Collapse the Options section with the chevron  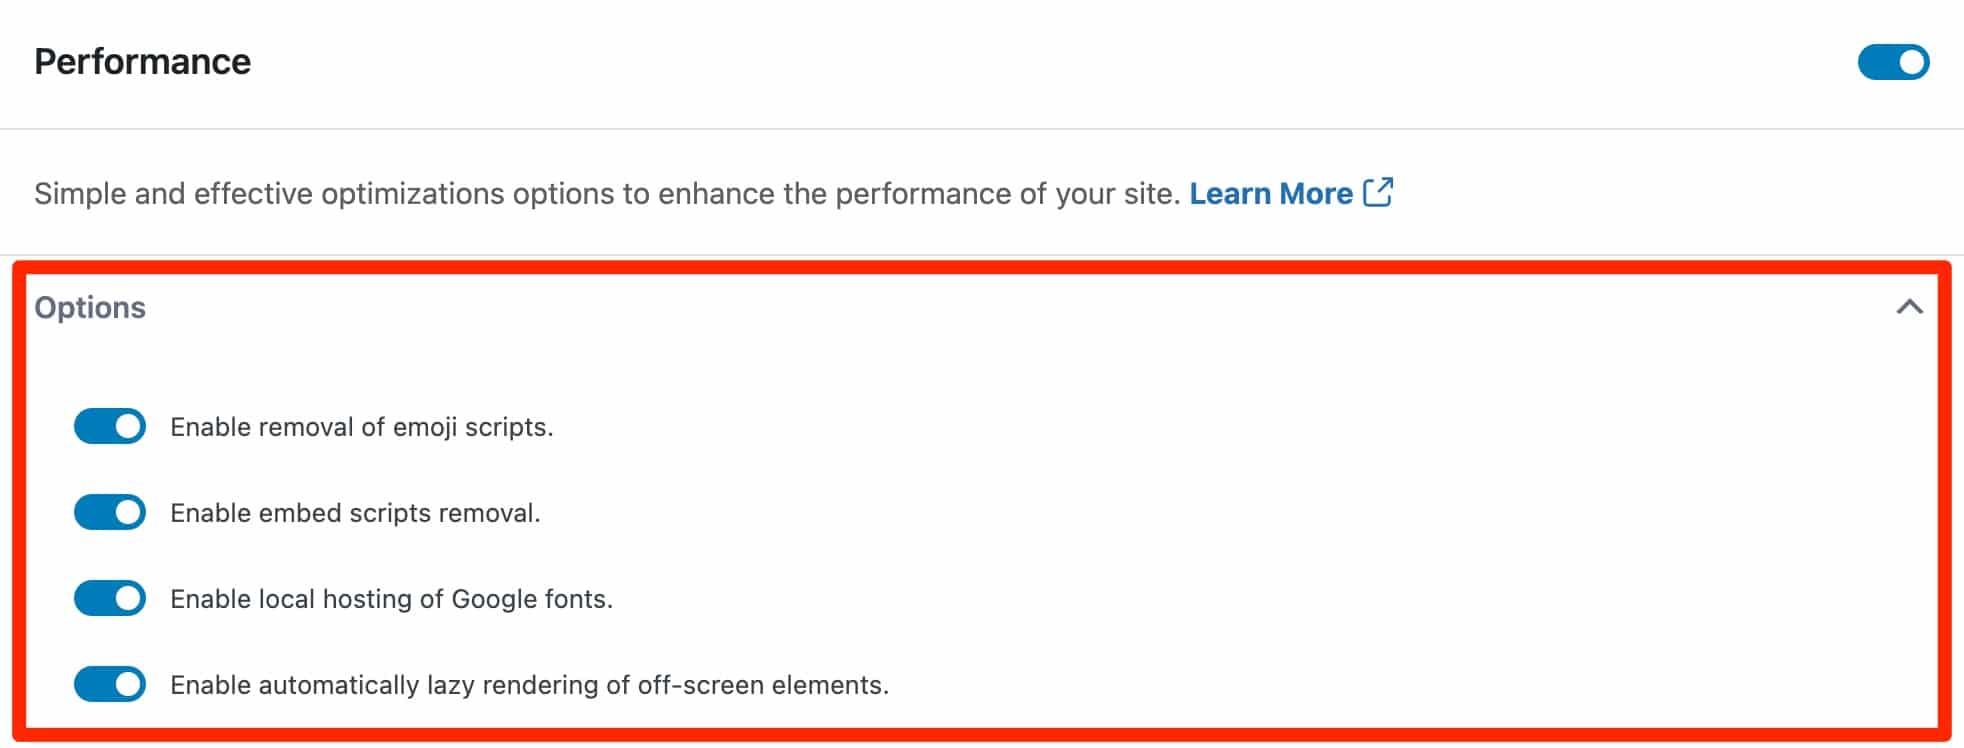1909,307
